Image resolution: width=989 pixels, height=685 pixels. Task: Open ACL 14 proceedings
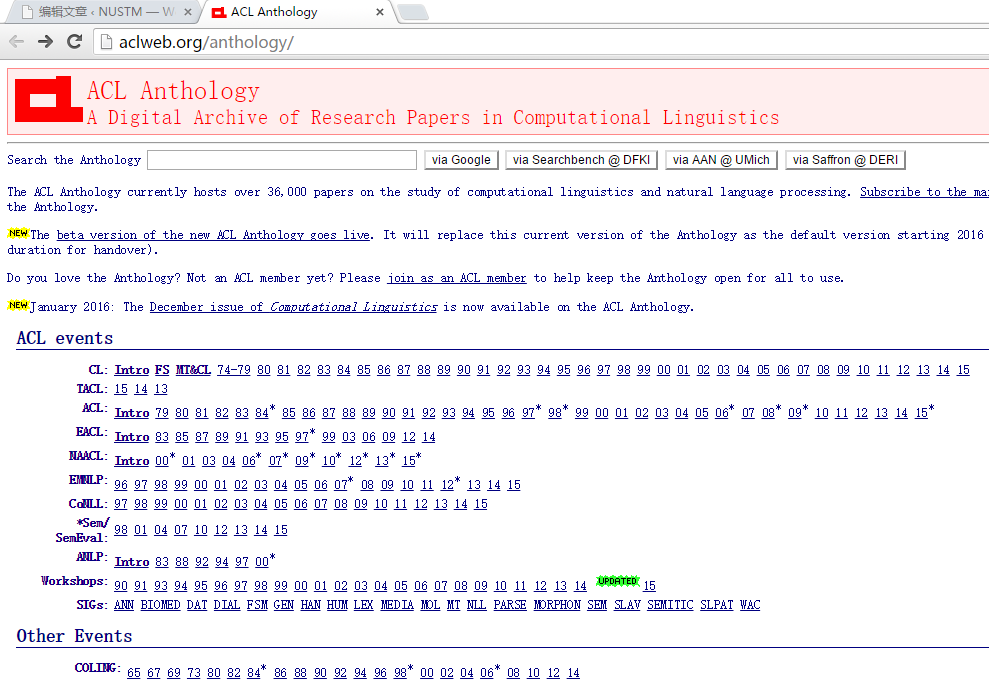click(901, 413)
